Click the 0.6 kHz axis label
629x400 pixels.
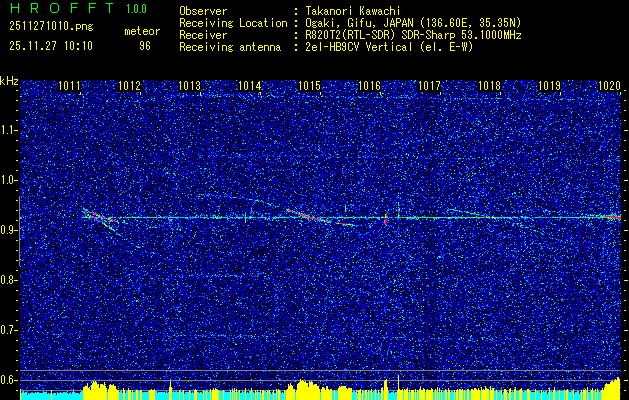(x=8, y=380)
